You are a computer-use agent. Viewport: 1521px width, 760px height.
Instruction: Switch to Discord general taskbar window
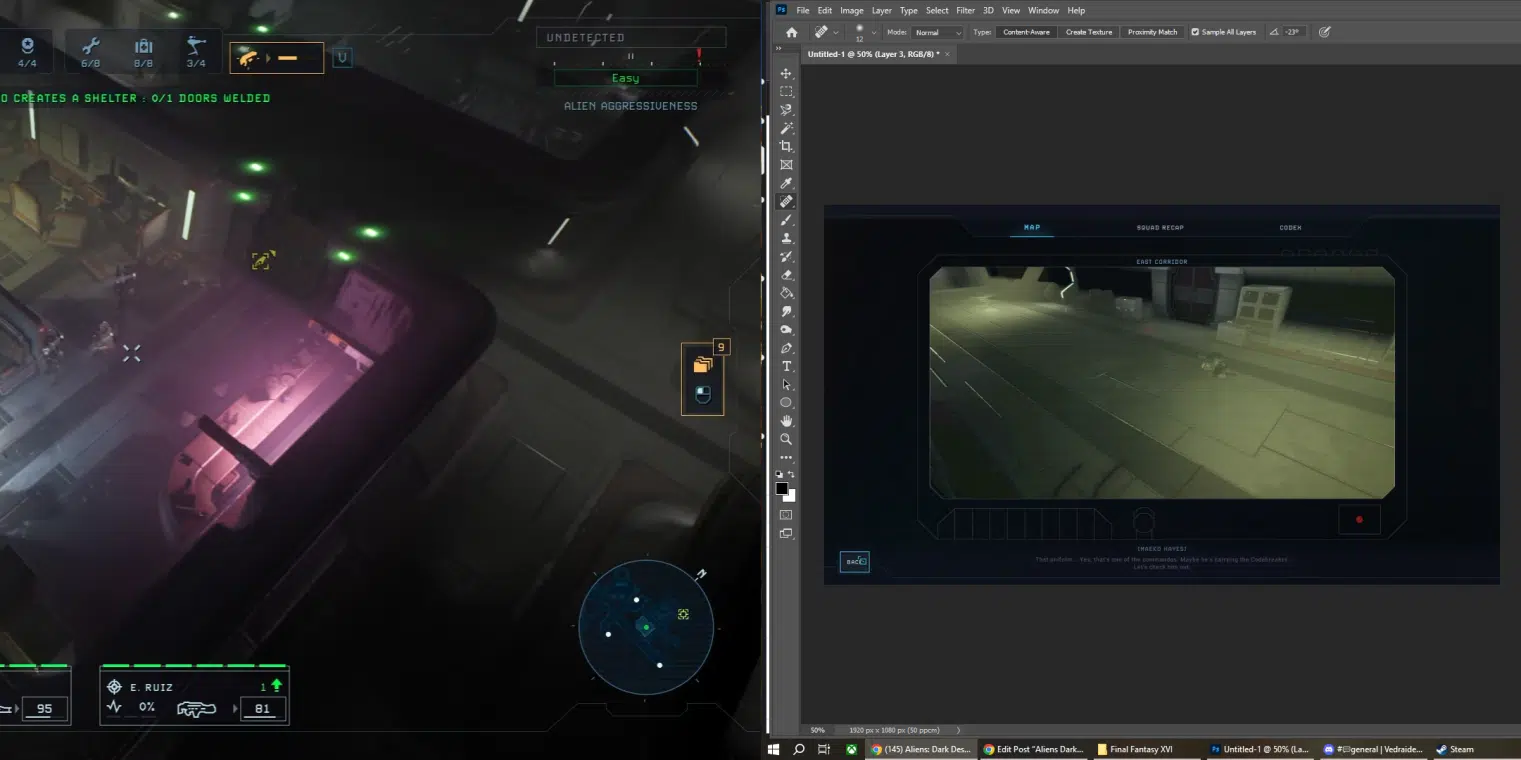(1374, 749)
